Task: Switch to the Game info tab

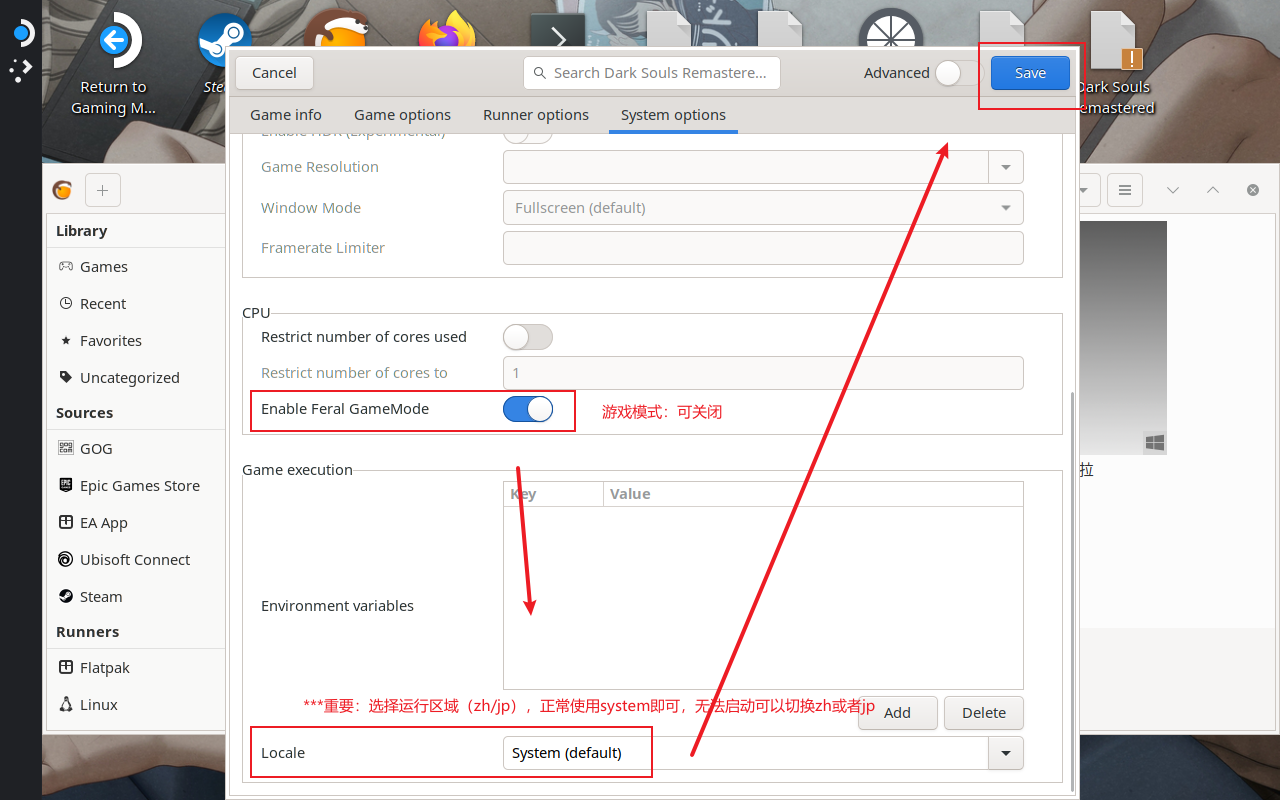Action: point(286,115)
